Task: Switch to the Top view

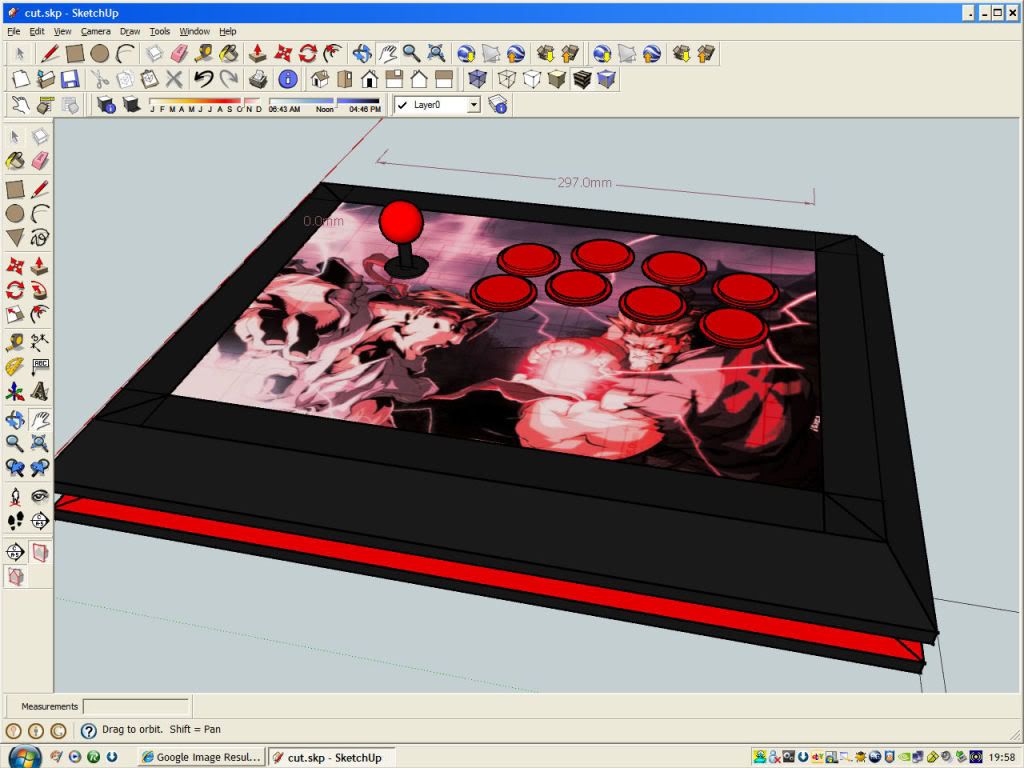Action: tap(344, 79)
